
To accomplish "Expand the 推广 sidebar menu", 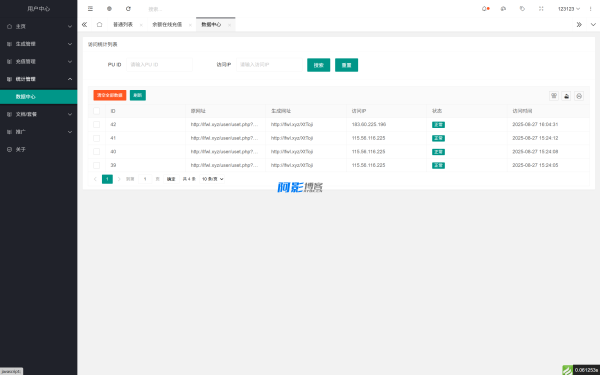I will pyautogui.click(x=38, y=132).
